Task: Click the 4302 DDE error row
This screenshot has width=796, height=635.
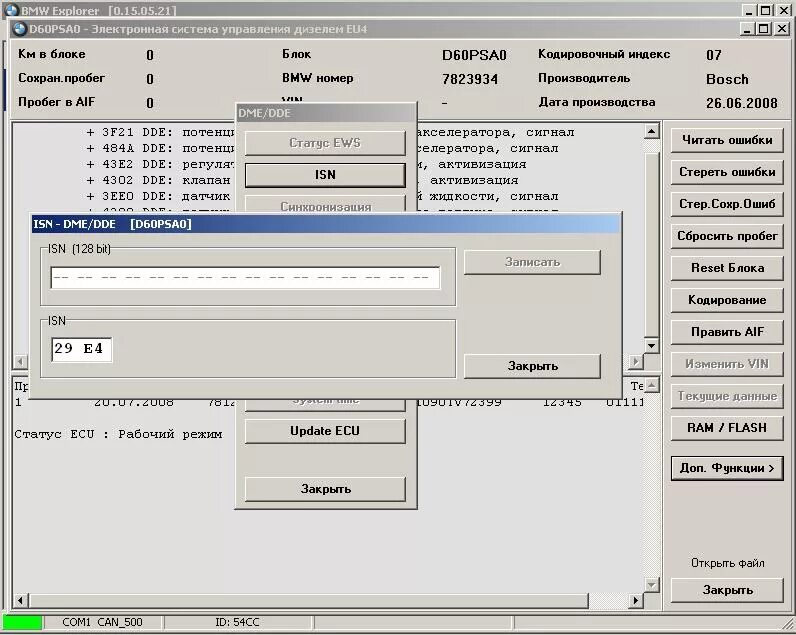Action: coord(302,181)
